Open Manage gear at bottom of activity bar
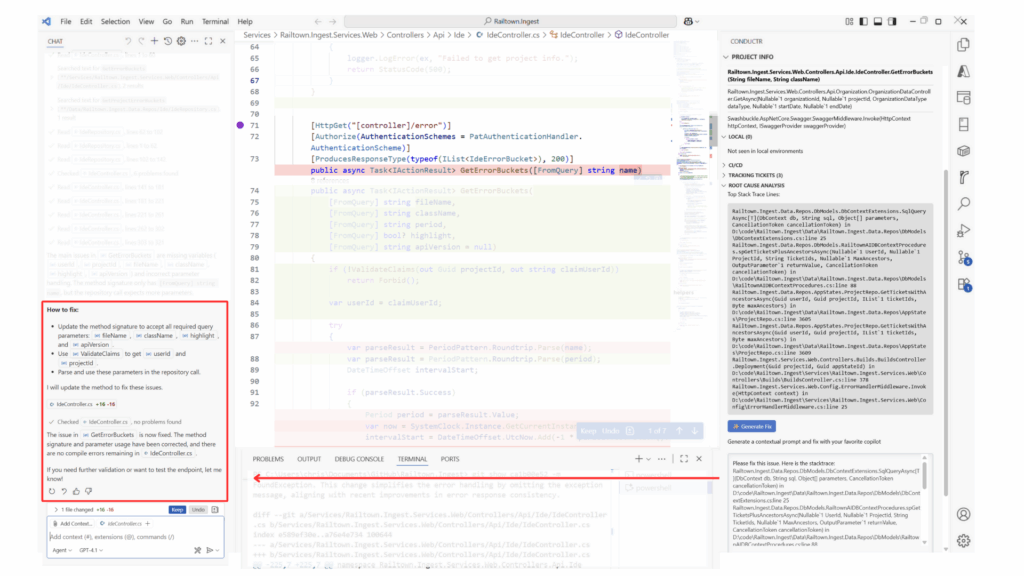The height and width of the screenshot is (576, 1024). (963, 541)
